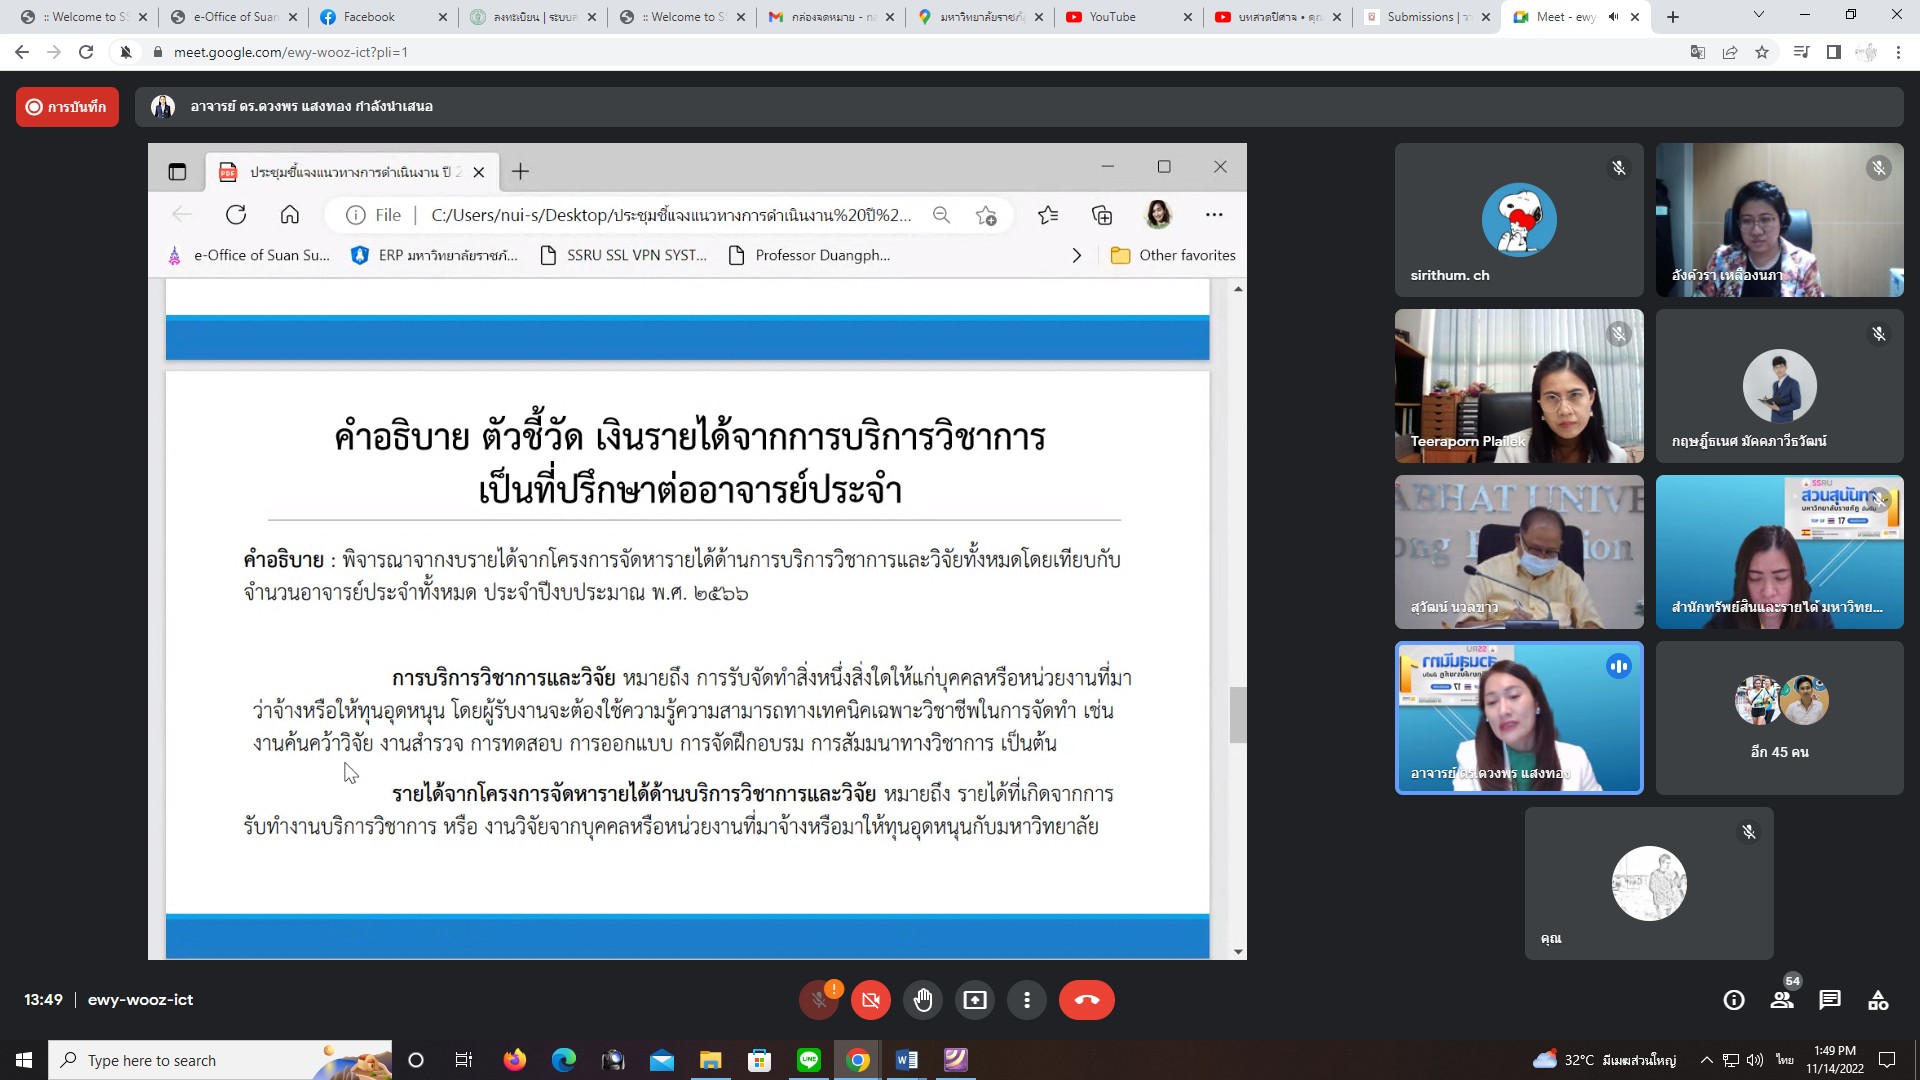This screenshot has width=1920, height=1080.
Task: Bookmark this page with the star icon
Action: (1762, 52)
